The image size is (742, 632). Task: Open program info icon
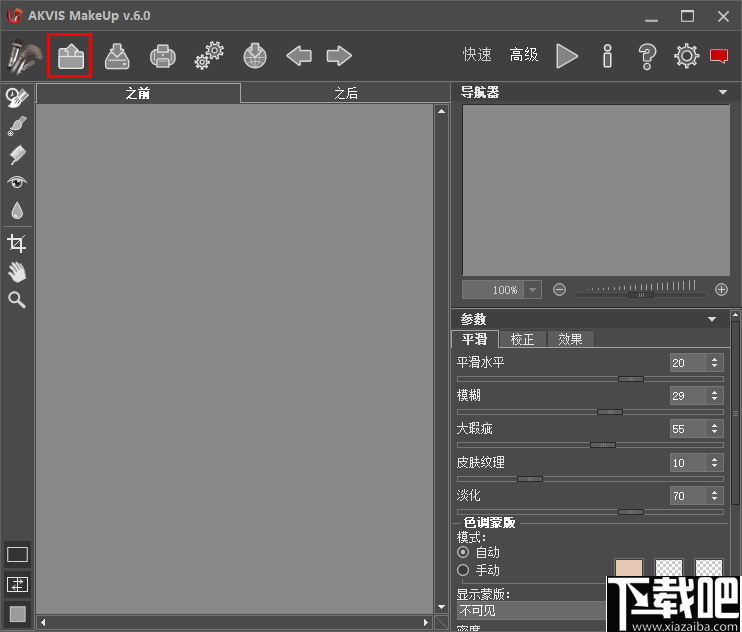tap(608, 56)
